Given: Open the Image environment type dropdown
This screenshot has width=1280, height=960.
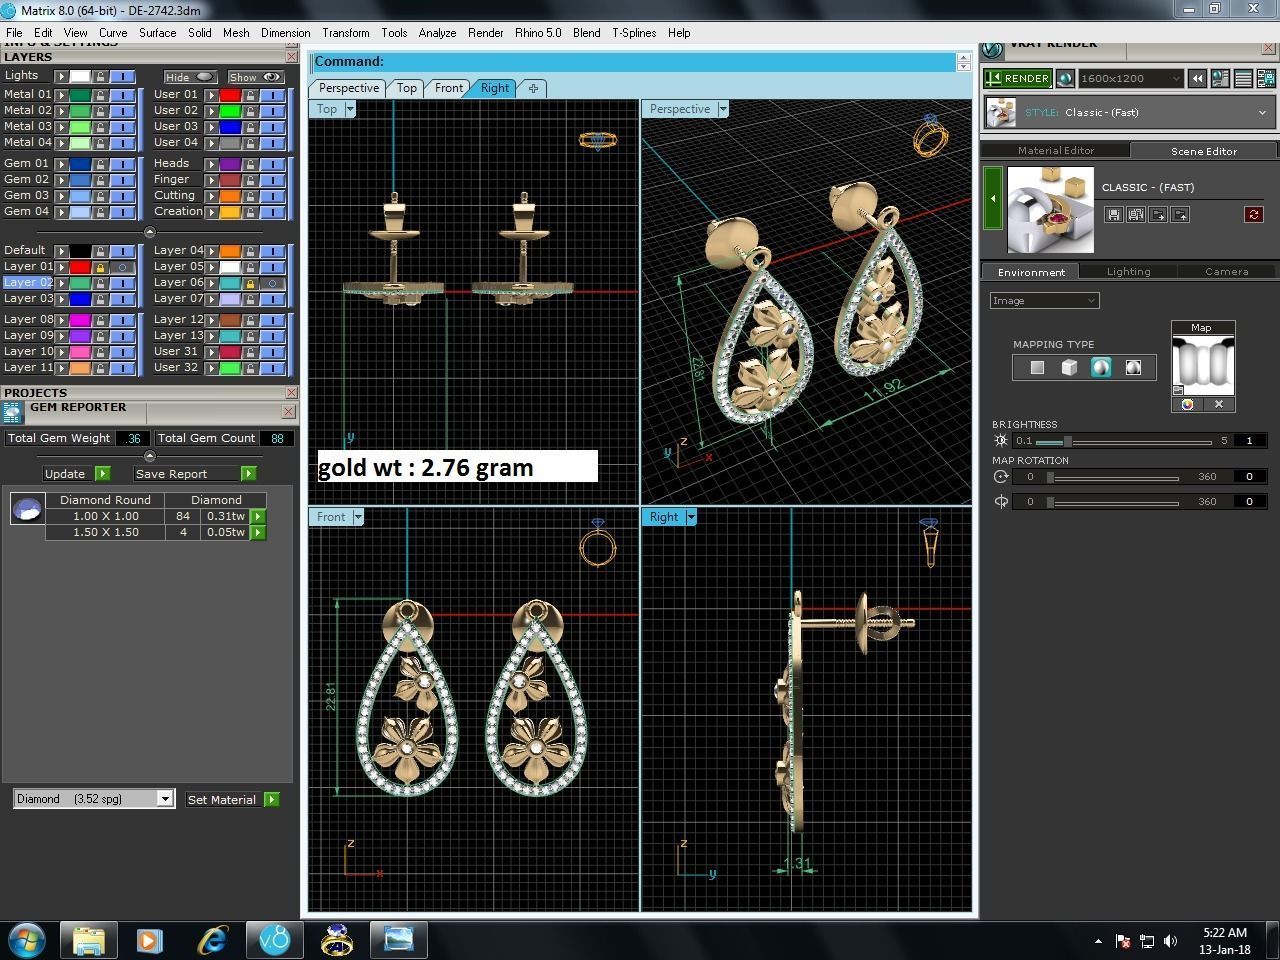Looking at the screenshot, I should coord(1044,300).
